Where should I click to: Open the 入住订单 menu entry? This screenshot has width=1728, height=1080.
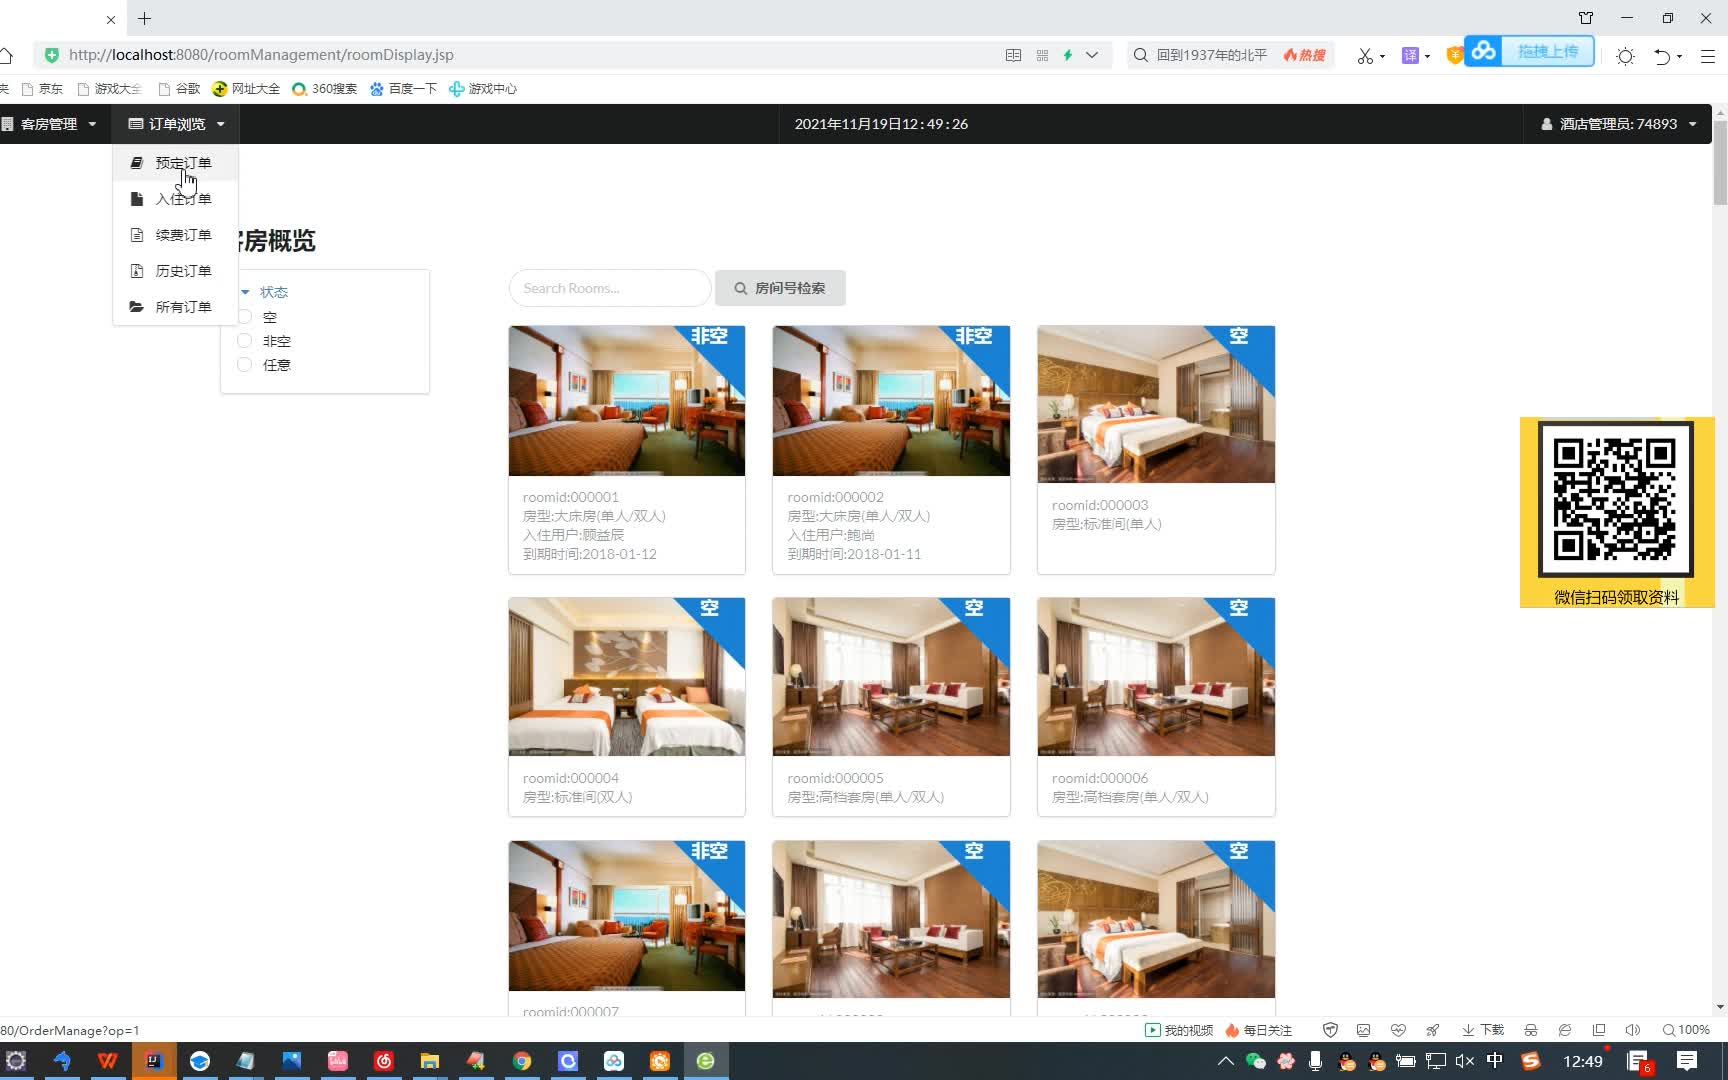[175, 199]
